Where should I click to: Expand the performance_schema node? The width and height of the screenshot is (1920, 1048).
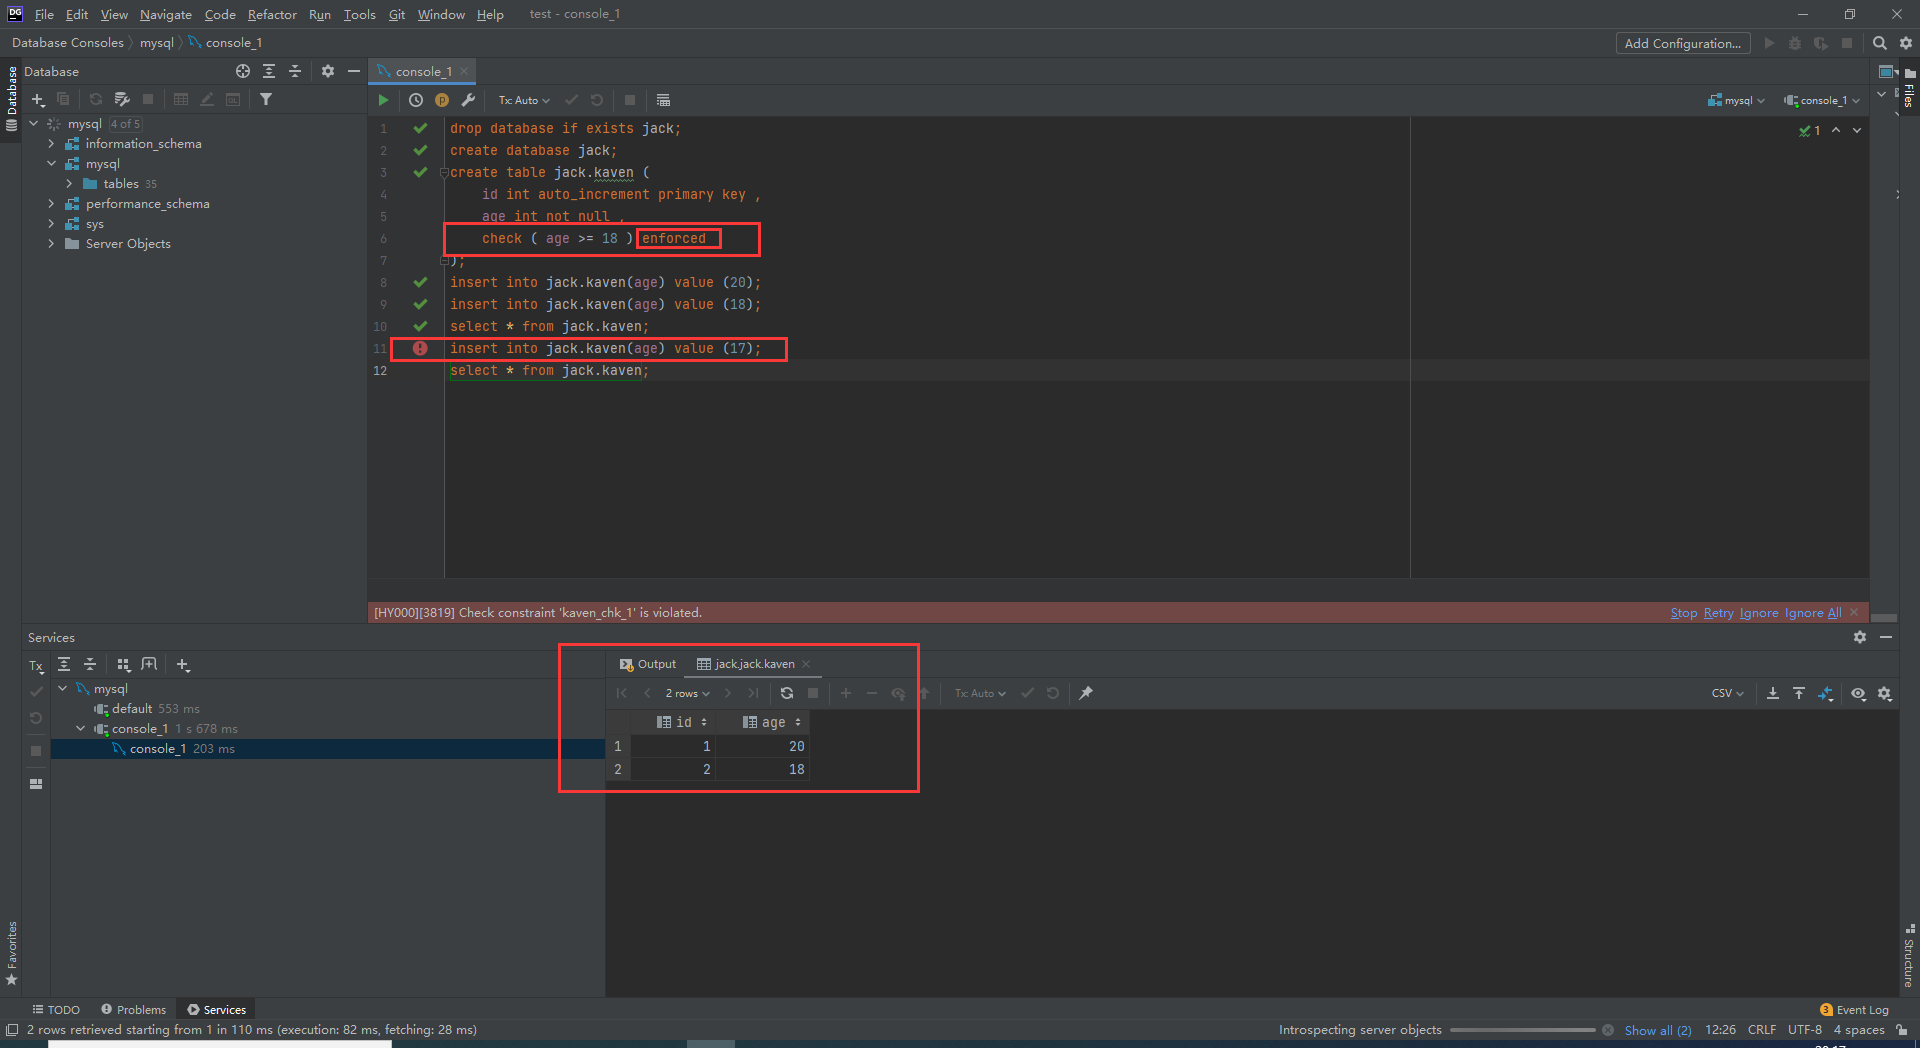(51, 203)
